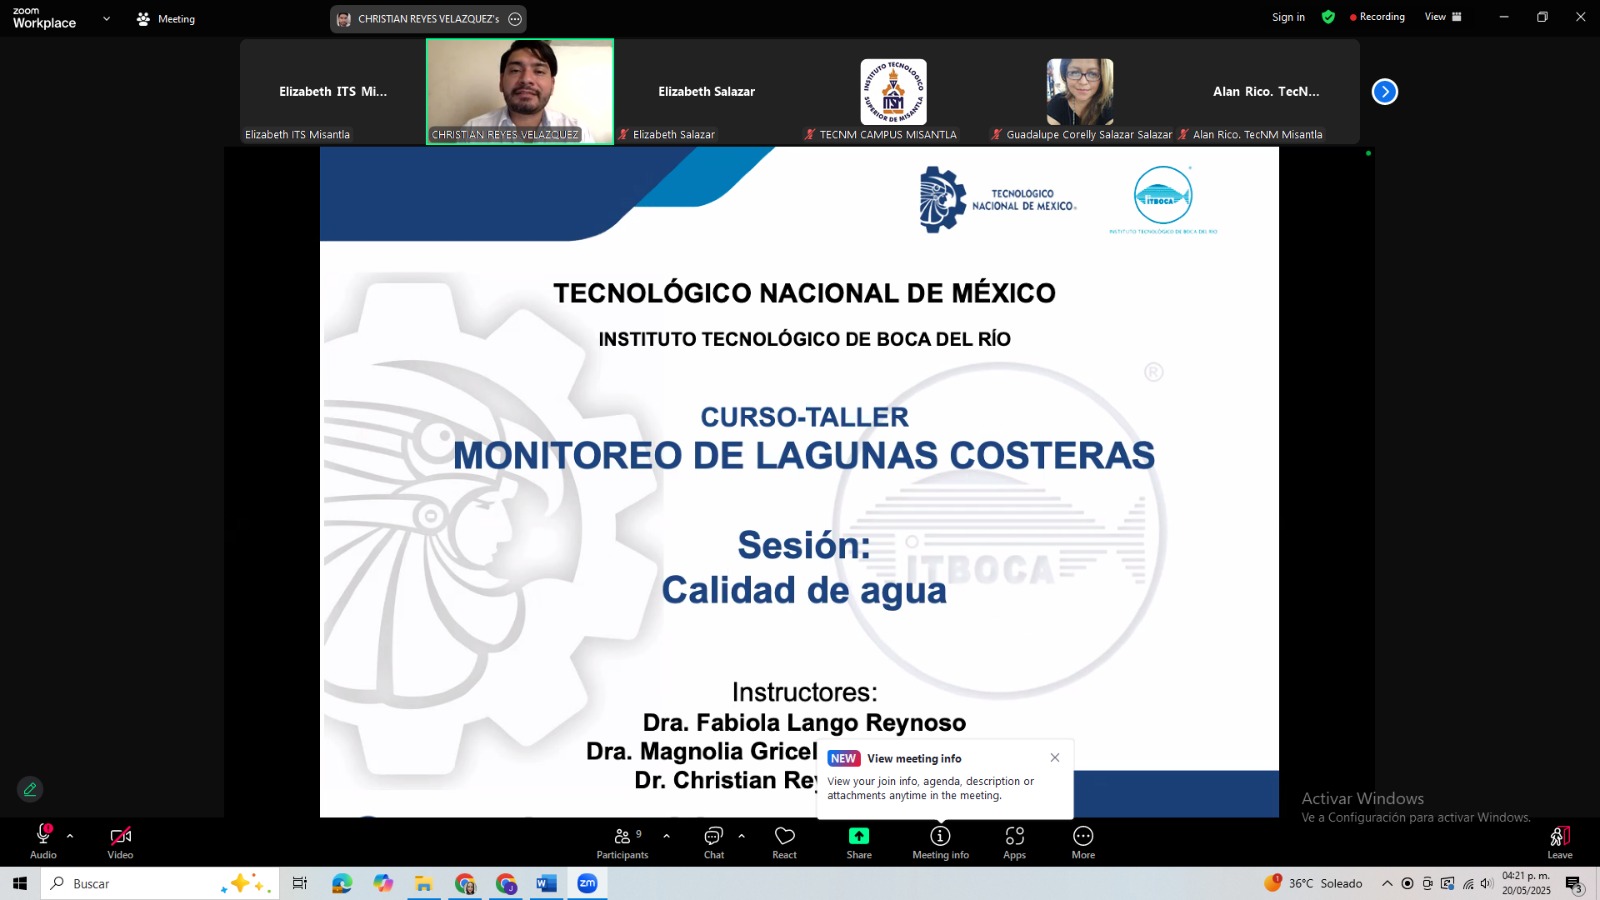
Task: Click the green encryption shield icon
Action: pos(1328,17)
